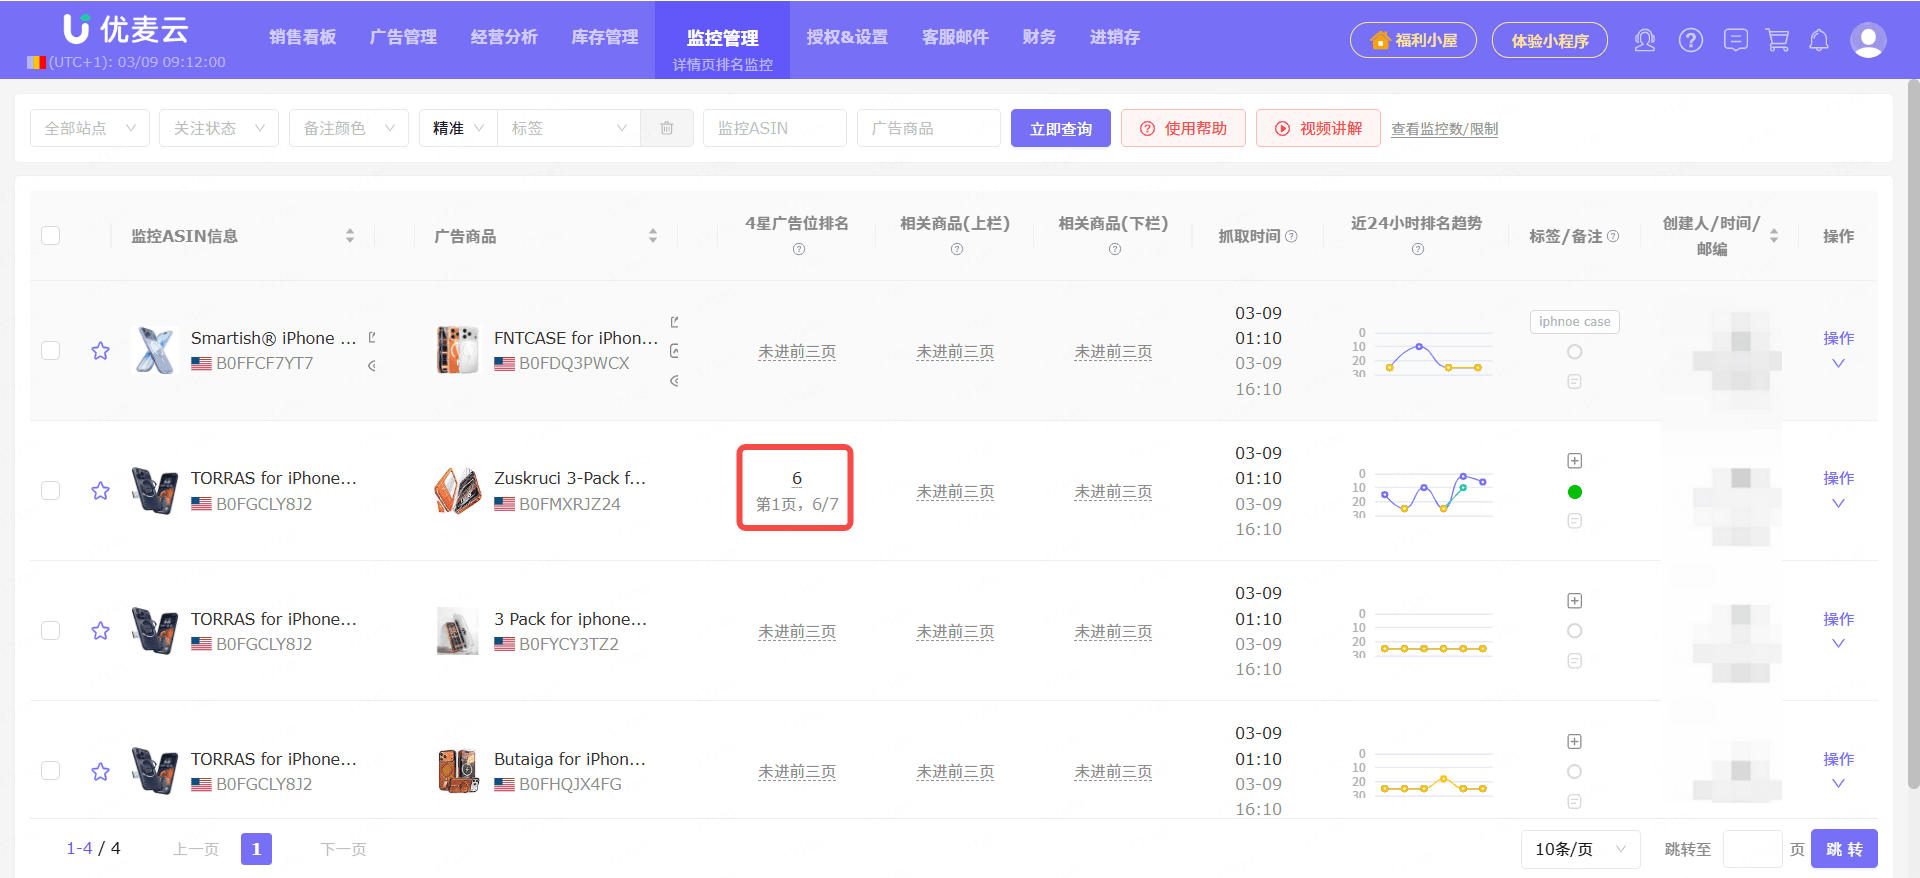Click the help question mark icon in header
The width and height of the screenshot is (1920, 878).
tap(1690, 40)
